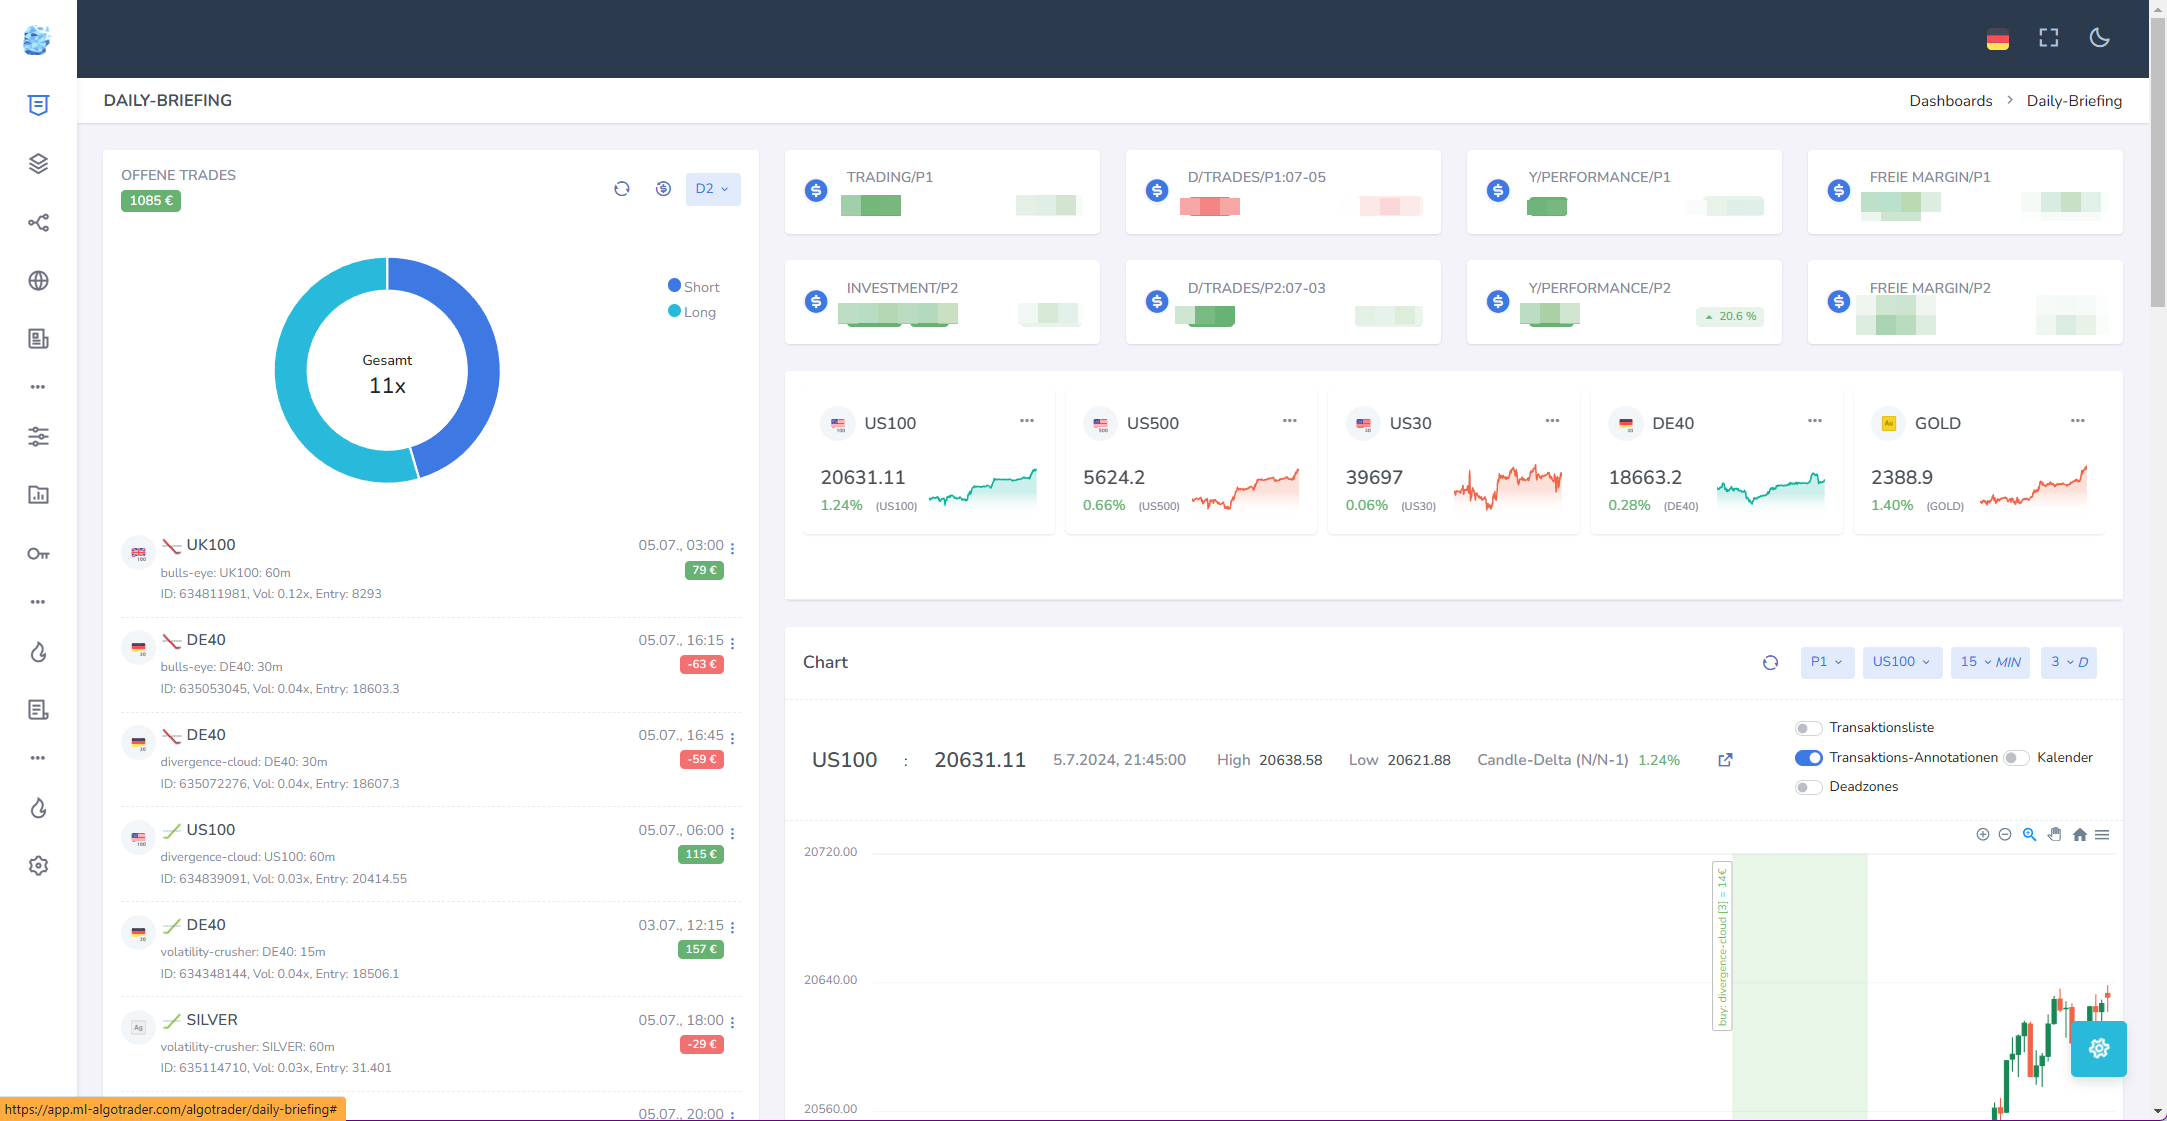Screen dimensions: 2167x1121
Task: Open the layers stack sidebar icon
Action: tap(38, 164)
